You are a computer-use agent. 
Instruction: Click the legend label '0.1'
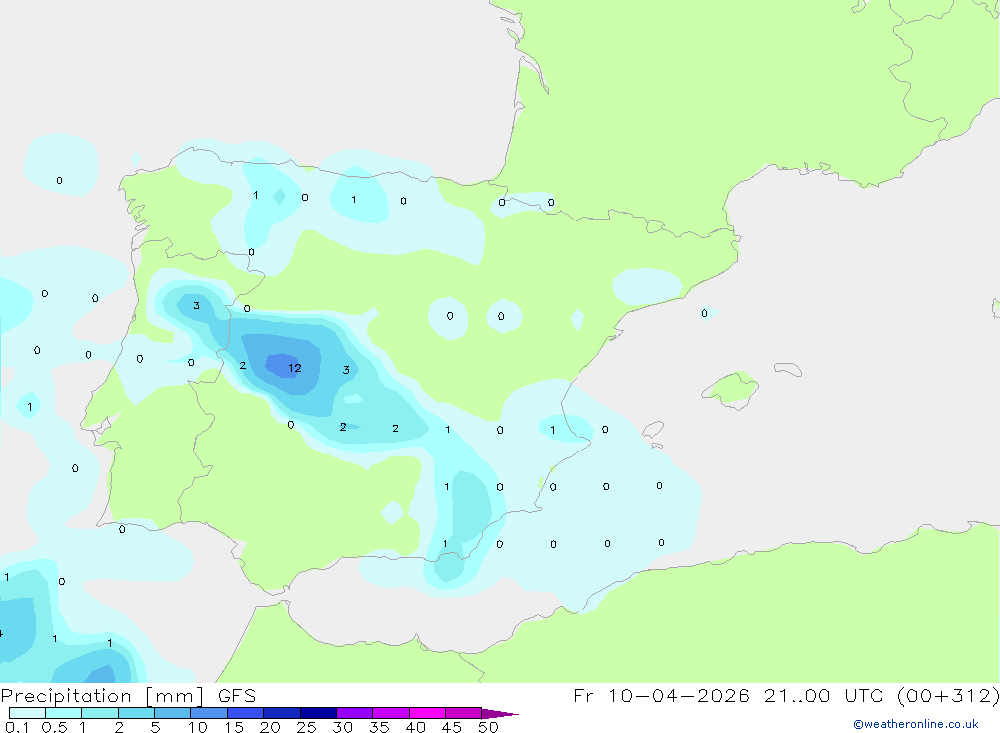click(x=17, y=727)
